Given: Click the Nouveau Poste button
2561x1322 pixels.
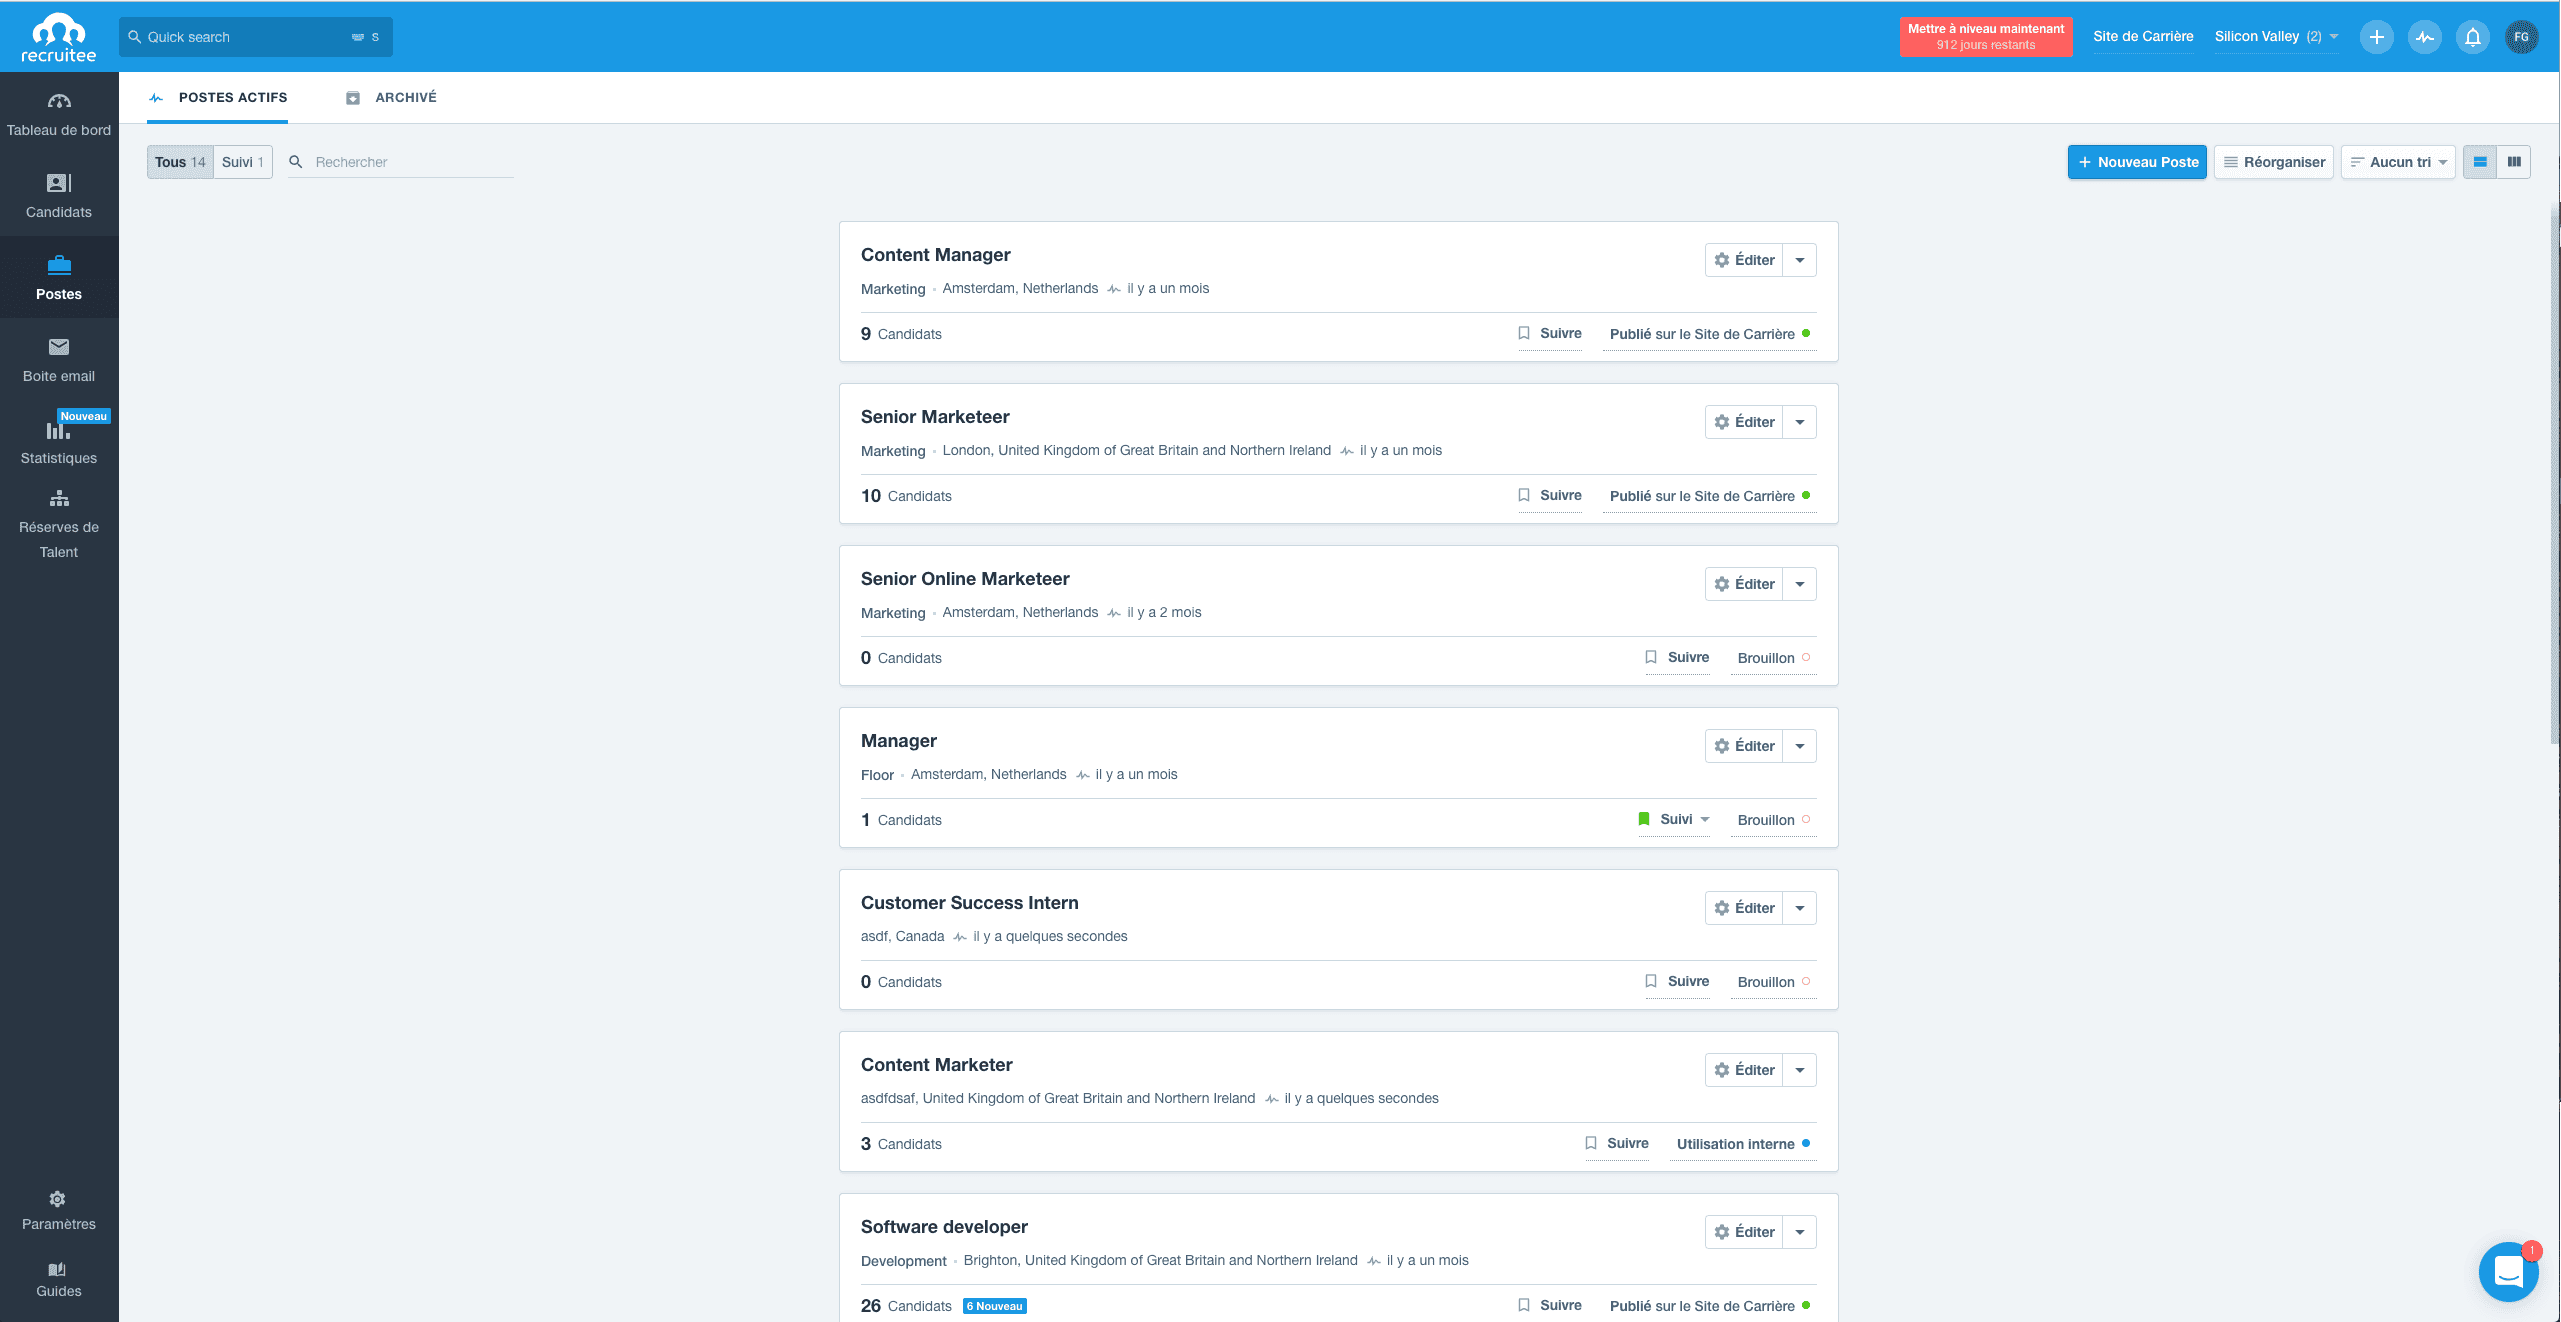Looking at the screenshot, I should tap(2137, 161).
